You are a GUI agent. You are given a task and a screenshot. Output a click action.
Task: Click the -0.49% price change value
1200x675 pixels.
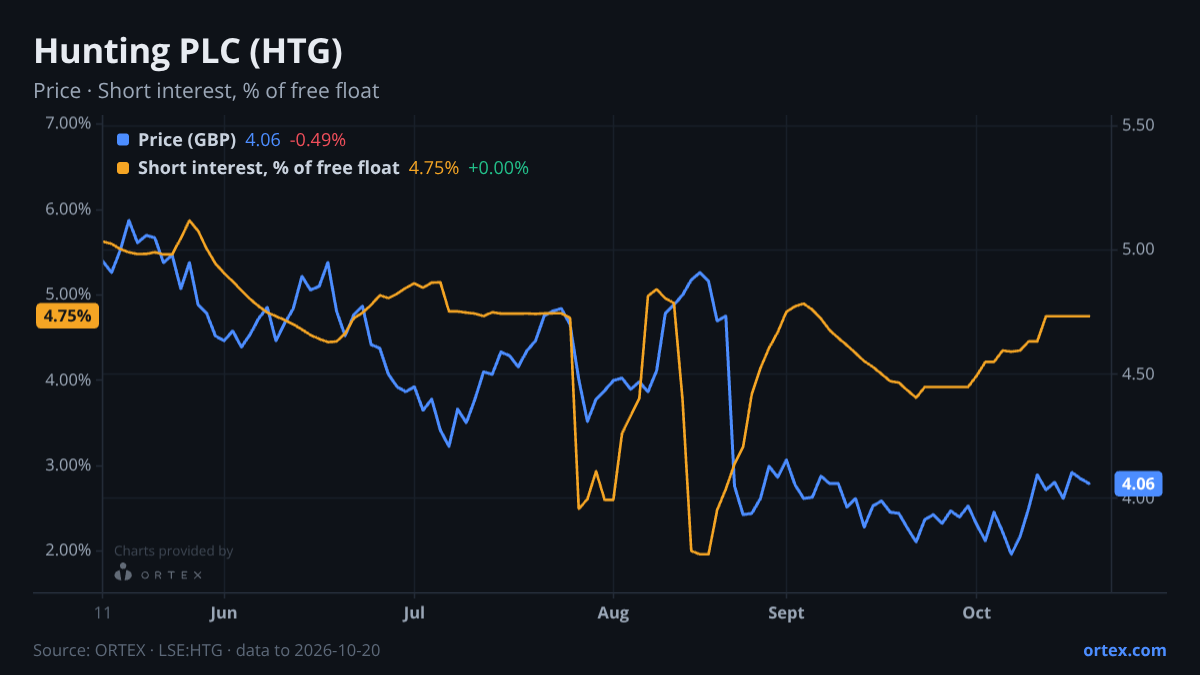click(318, 140)
